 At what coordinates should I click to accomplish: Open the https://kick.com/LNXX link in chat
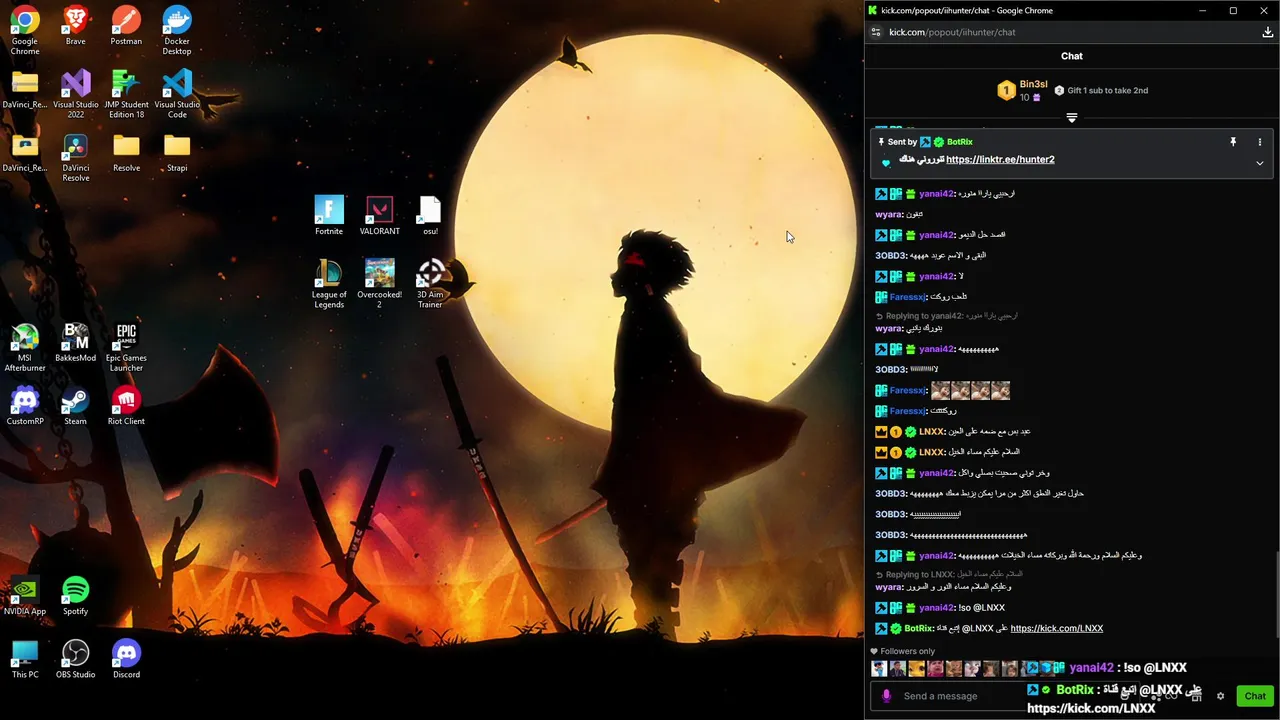[1056, 628]
